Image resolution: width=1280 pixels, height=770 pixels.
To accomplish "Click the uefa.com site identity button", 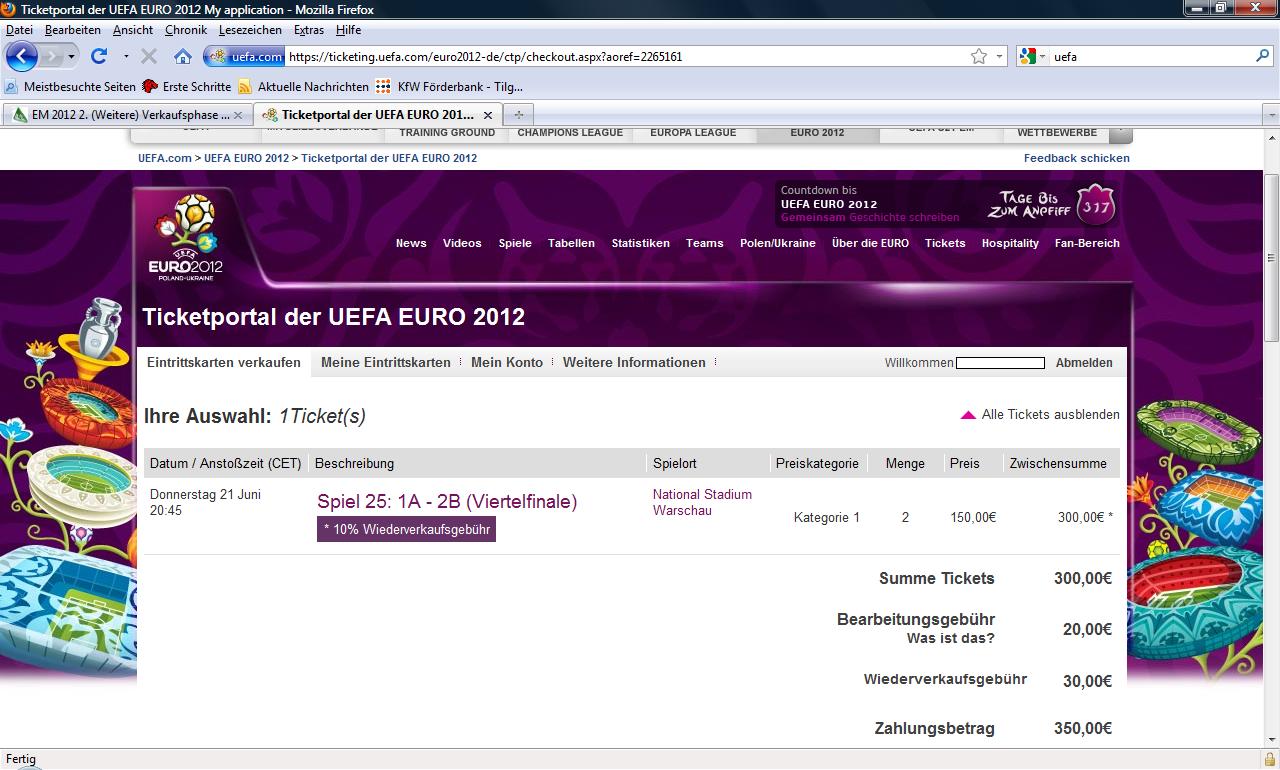I will (244, 57).
